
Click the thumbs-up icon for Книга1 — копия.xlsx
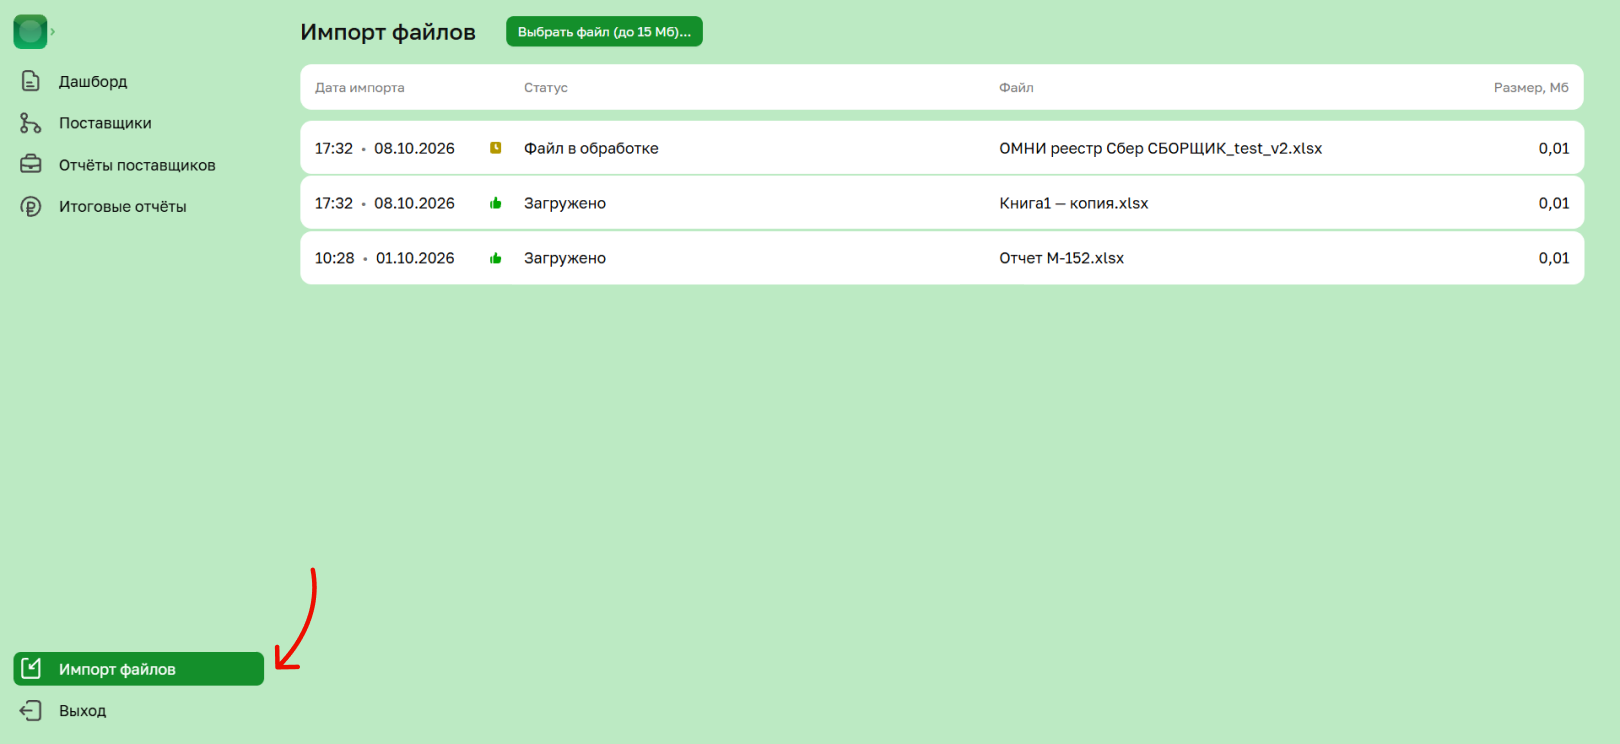tap(495, 203)
